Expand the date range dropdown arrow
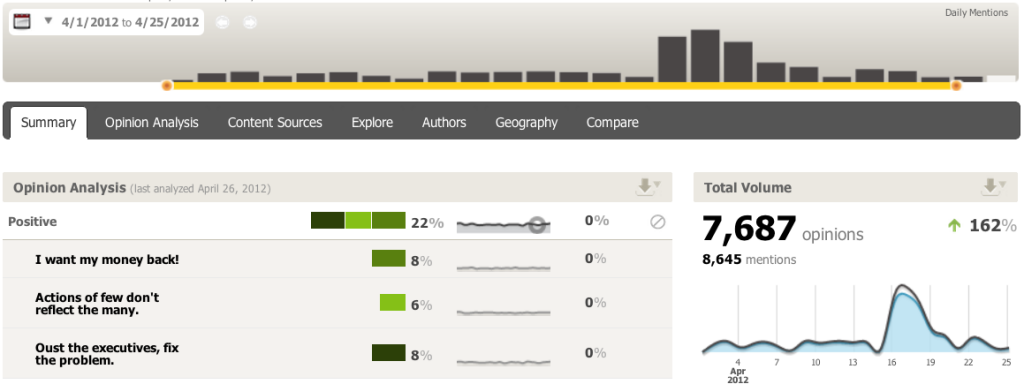Viewport: 1024px width, 384px height. coord(48,21)
